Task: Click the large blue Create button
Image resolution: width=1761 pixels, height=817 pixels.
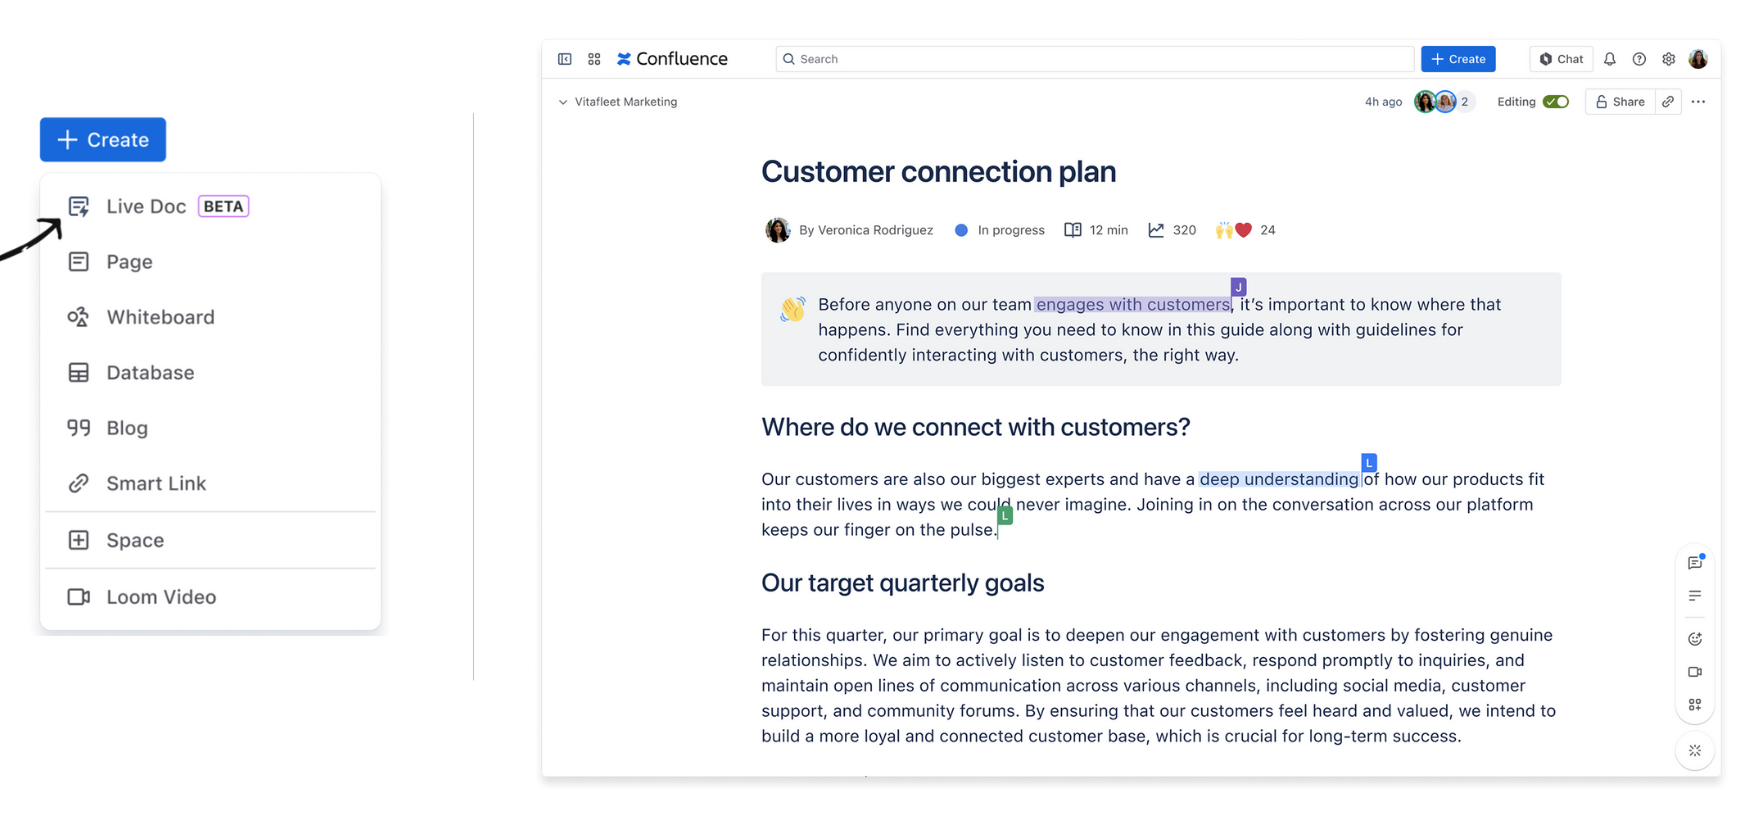Action: (x=103, y=140)
